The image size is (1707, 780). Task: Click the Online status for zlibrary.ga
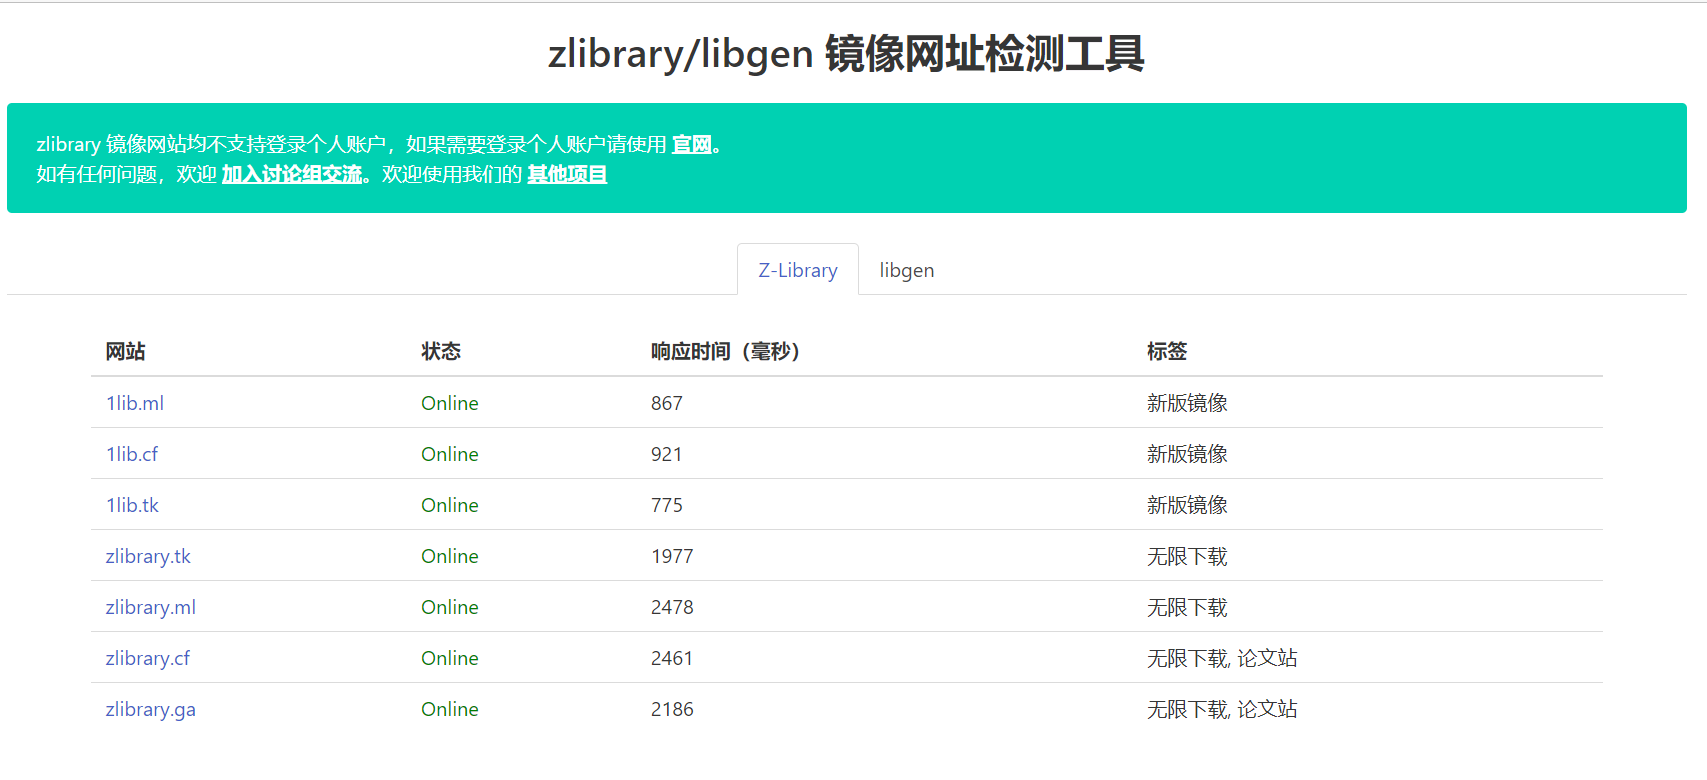[450, 709]
